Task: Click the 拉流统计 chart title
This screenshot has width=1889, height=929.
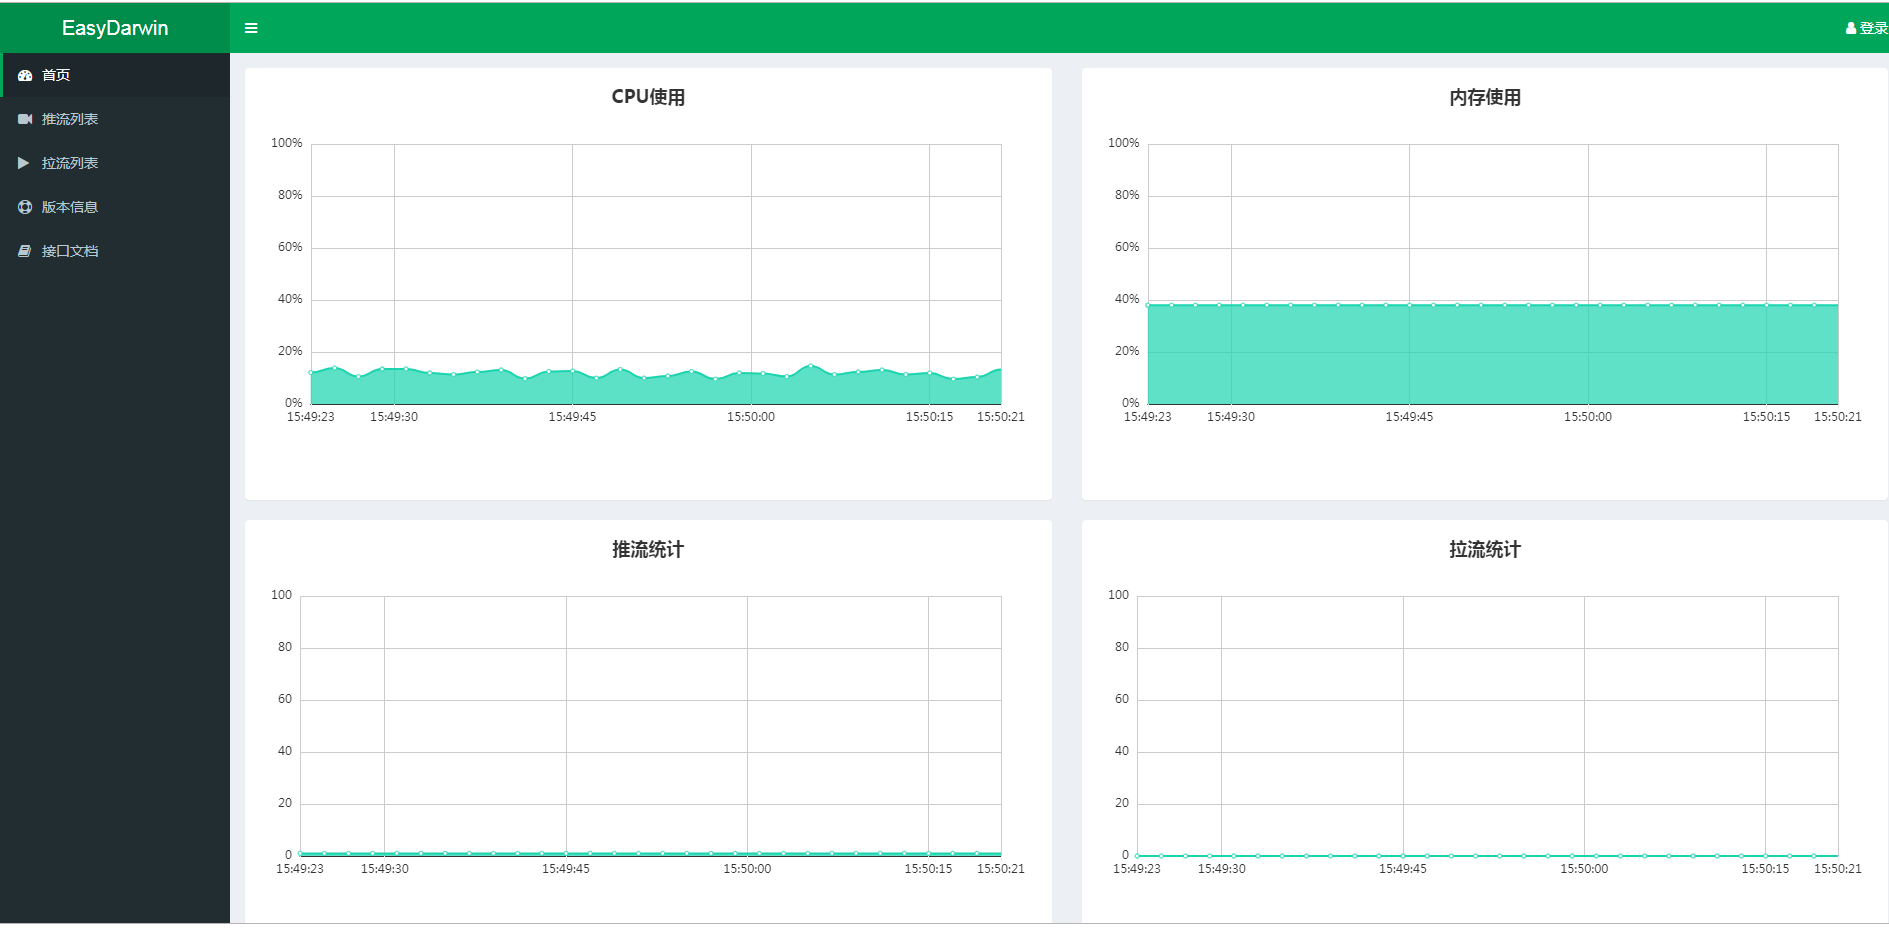Action: pyautogui.click(x=1488, y=549)
